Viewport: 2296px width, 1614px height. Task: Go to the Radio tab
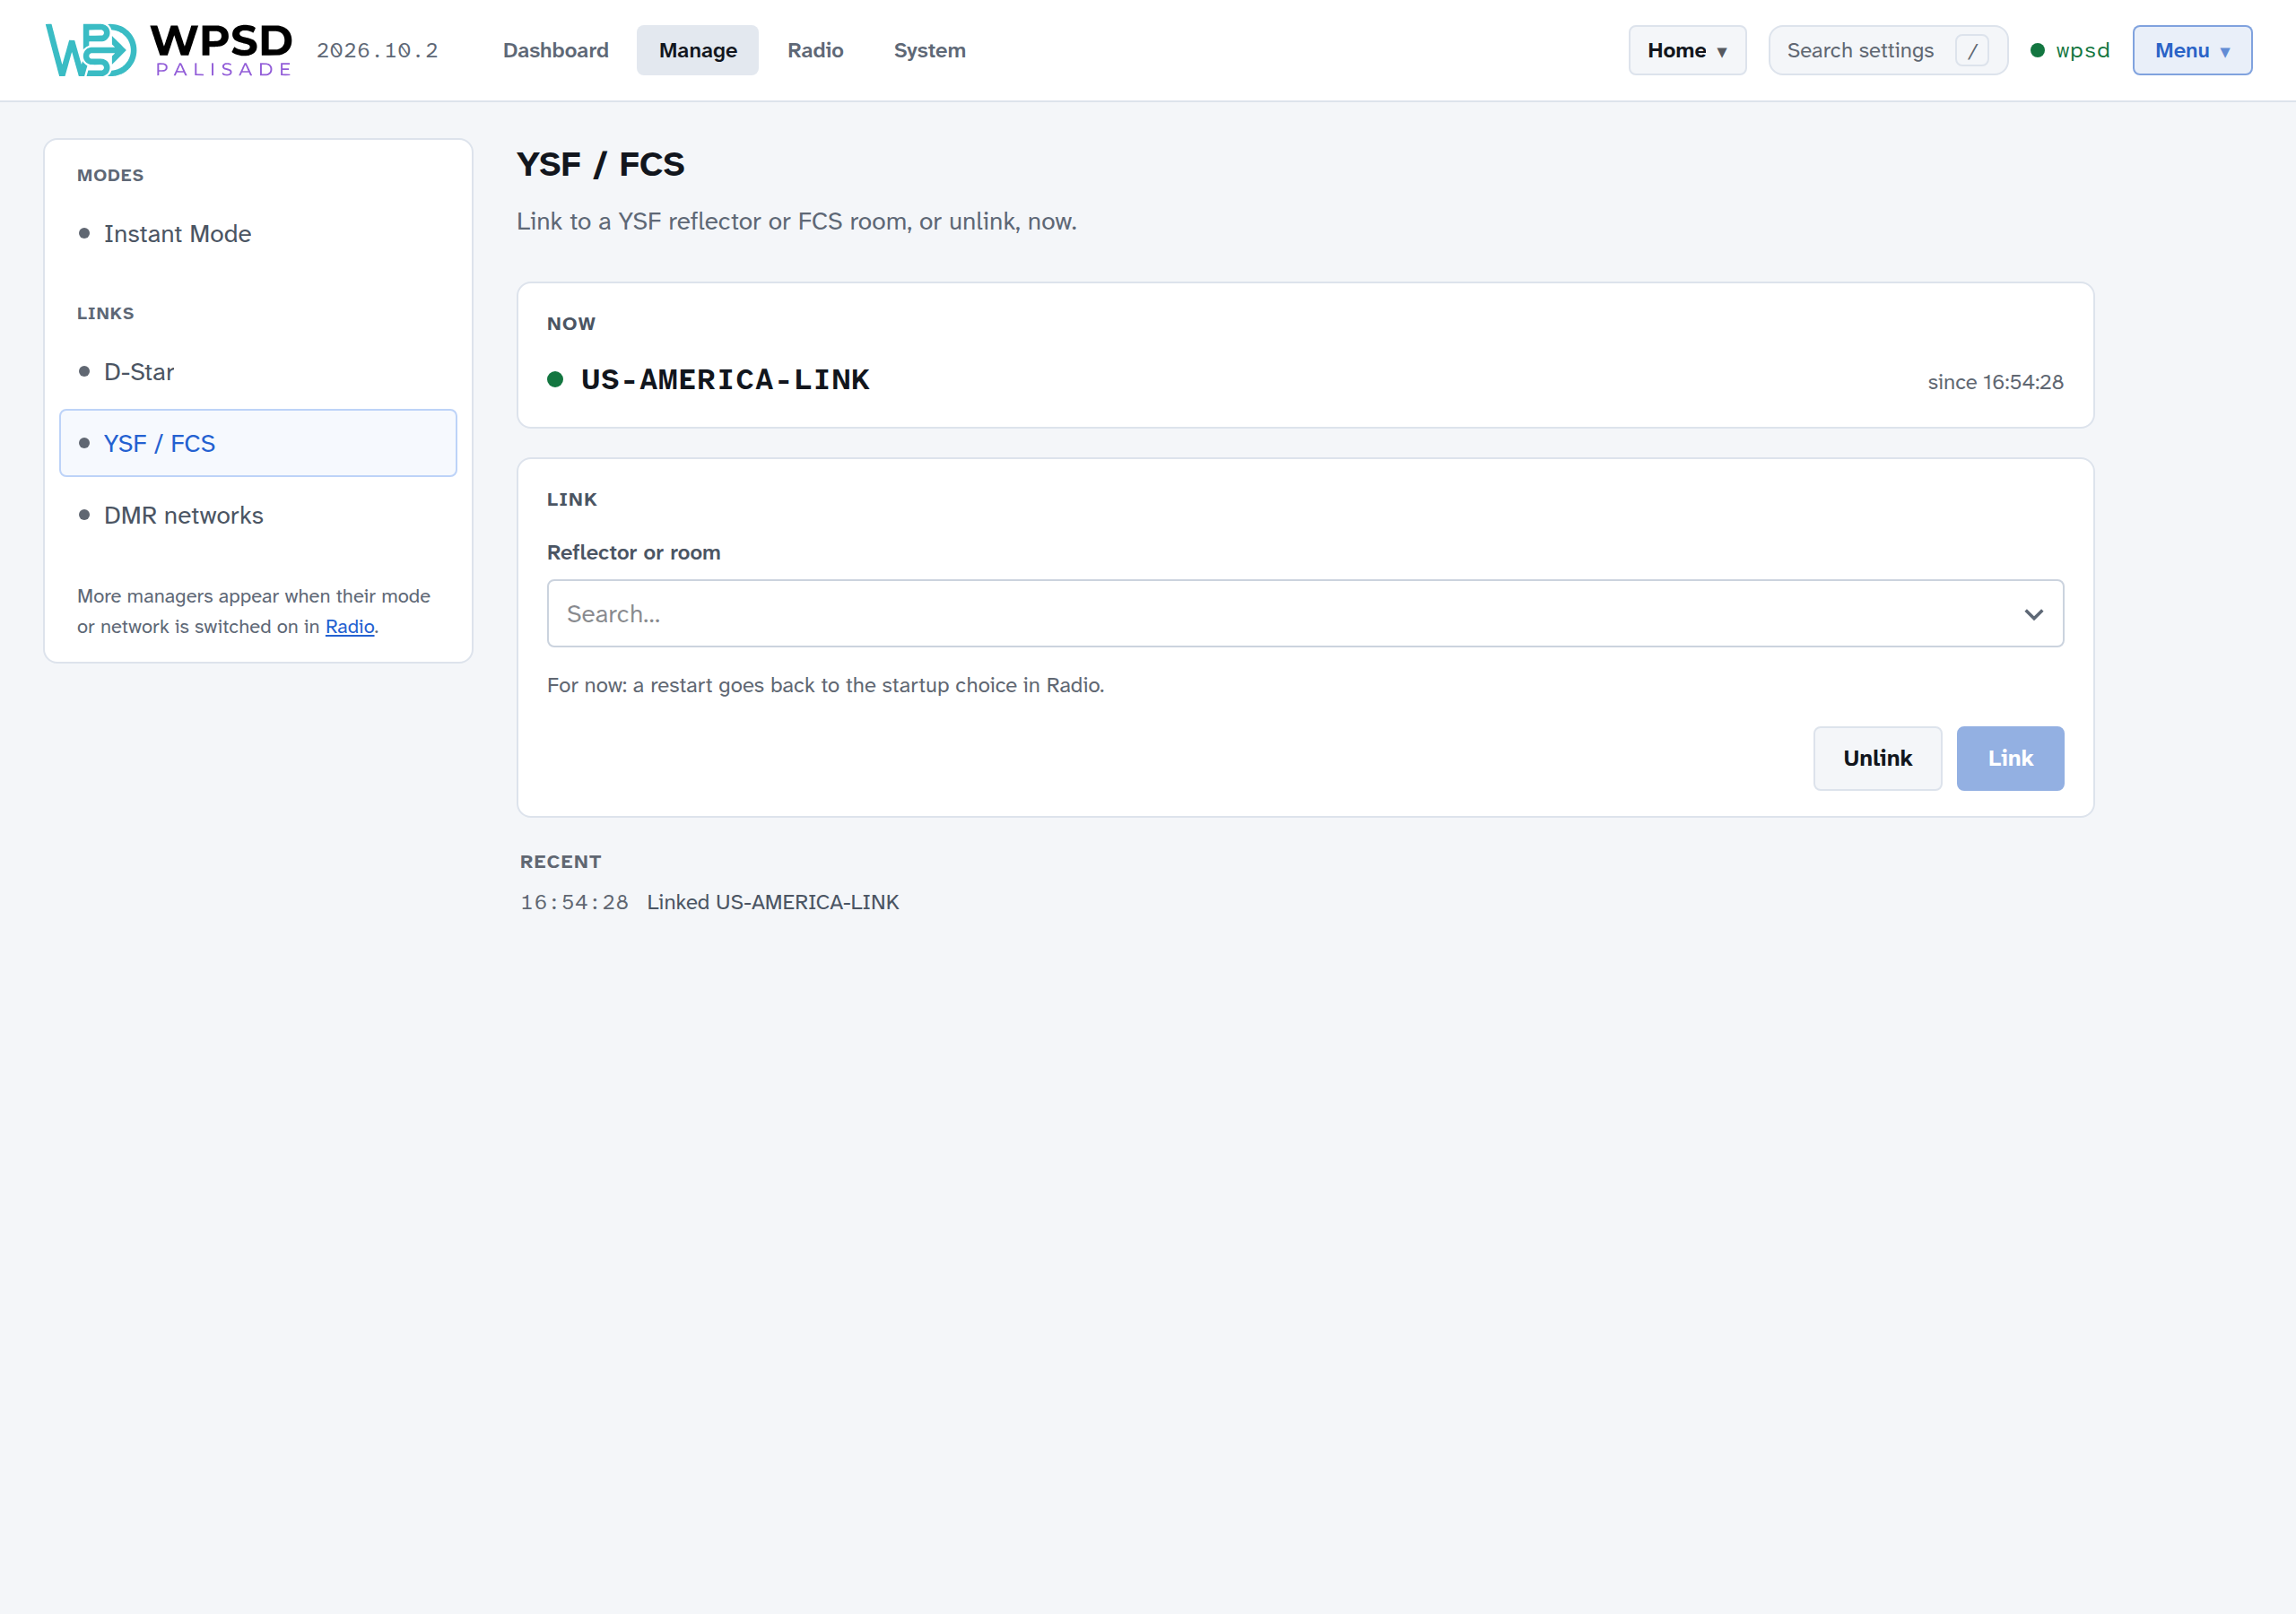[x=815, y=50]
